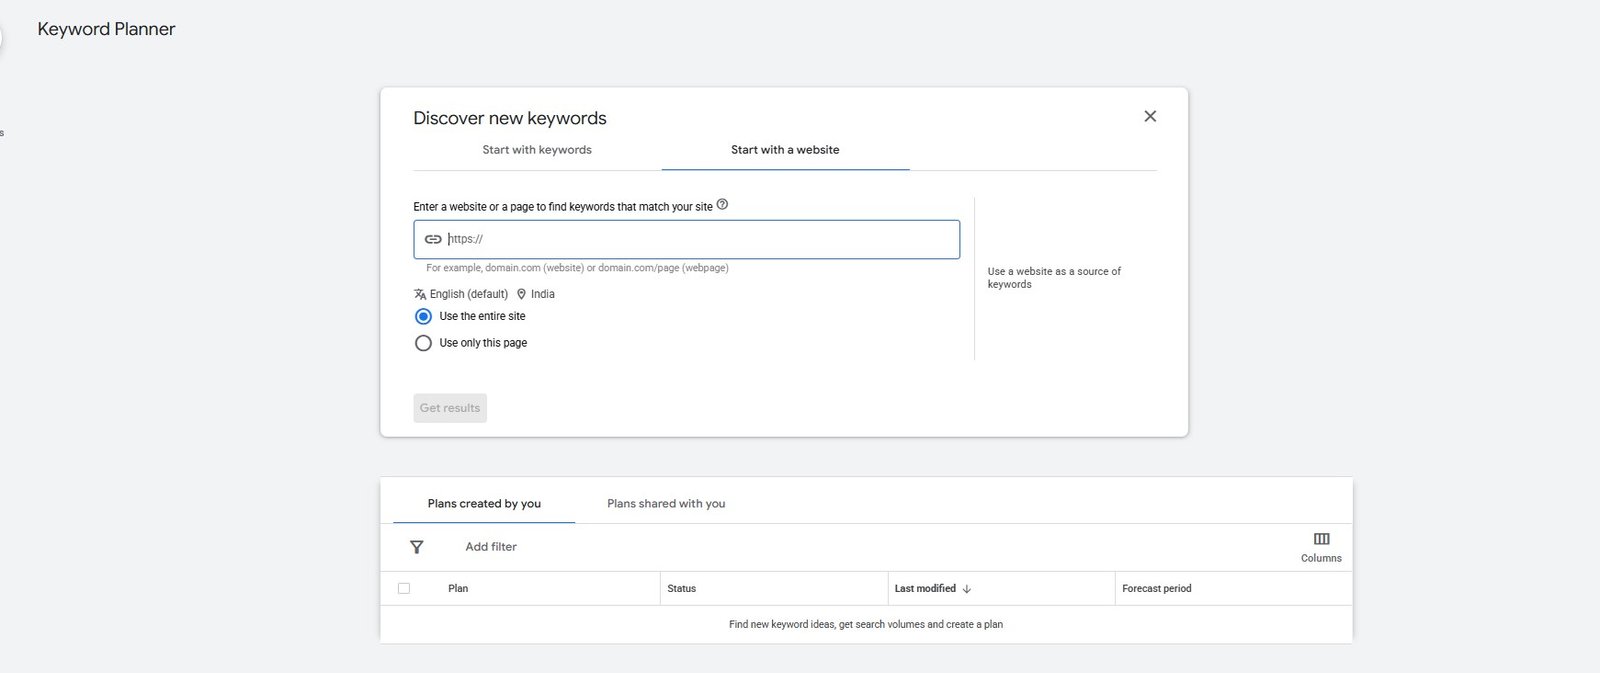Tick the select-all plans checkbox
This screenshot has height=673, width=1600.
[x=404, y=588]
